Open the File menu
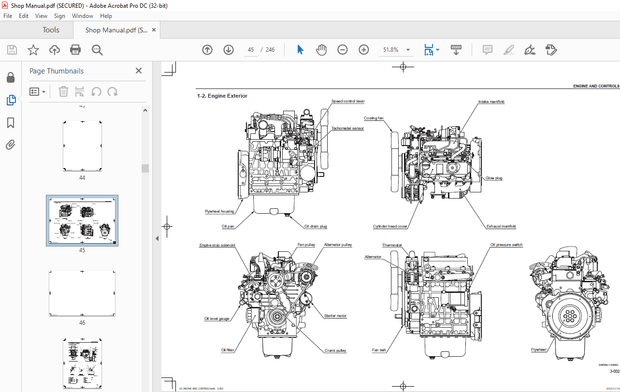Viewport: 620px width, 392px height. (8, 16)
